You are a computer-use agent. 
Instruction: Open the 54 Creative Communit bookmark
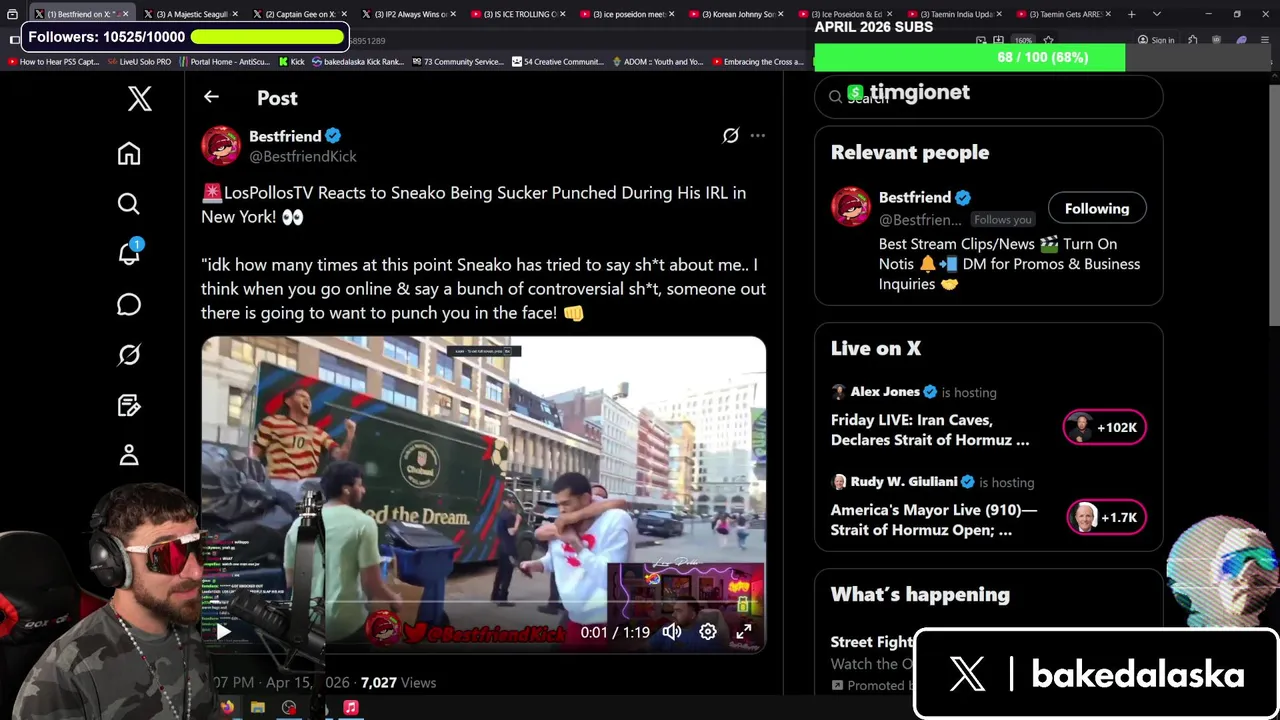[x=558, y=62]
